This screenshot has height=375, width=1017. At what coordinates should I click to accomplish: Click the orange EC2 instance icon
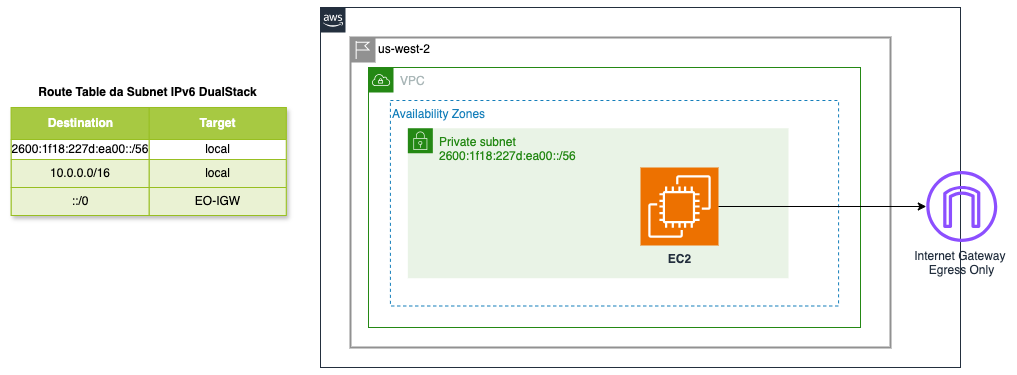(679, 206)
